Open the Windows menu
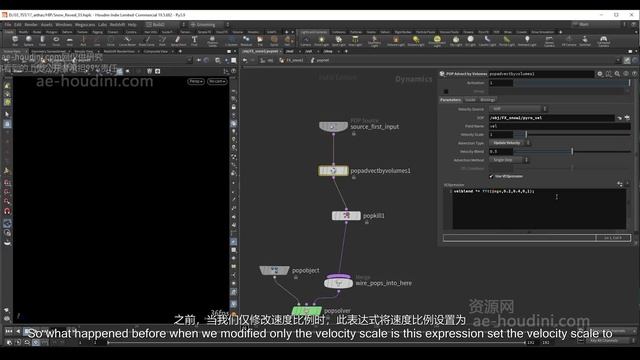Viewport: 640px width, 360px height. (x=63, y=24)
